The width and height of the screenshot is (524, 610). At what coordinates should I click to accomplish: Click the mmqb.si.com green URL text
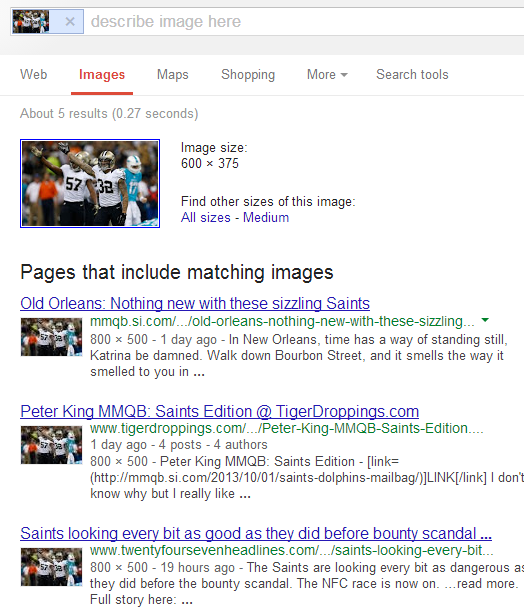pos(282,321)
